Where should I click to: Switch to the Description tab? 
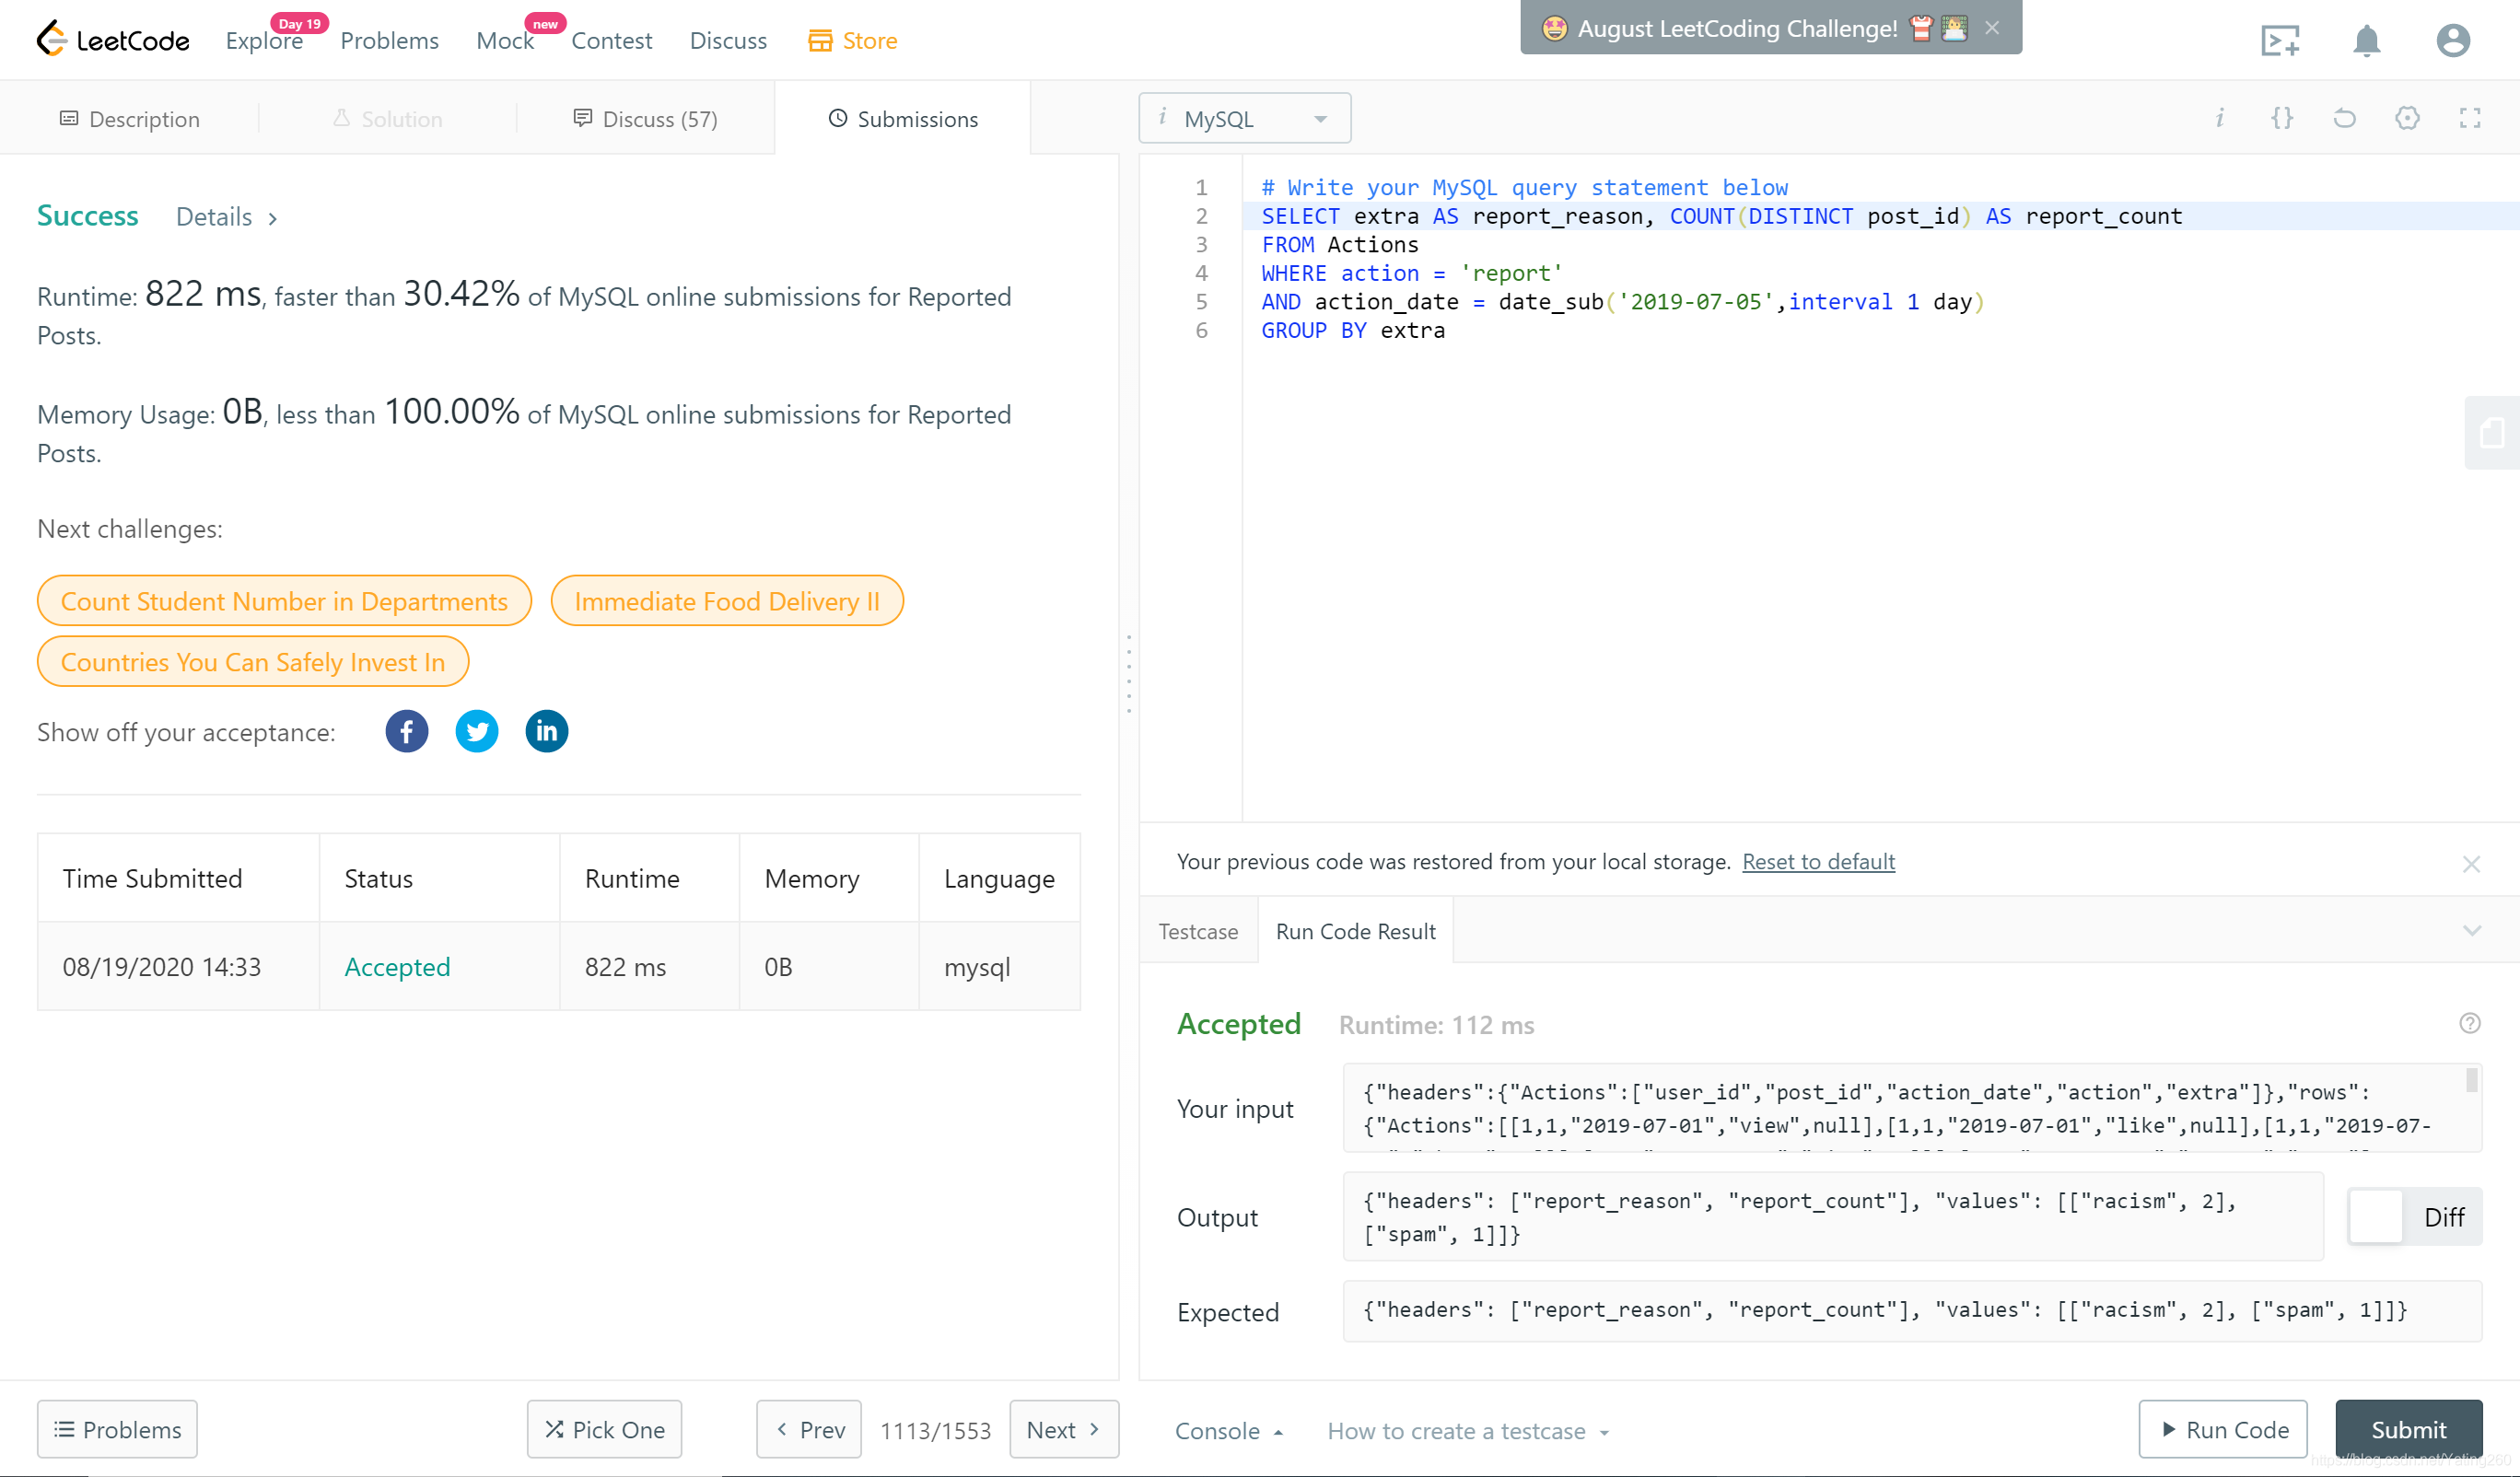pos(130,119)
